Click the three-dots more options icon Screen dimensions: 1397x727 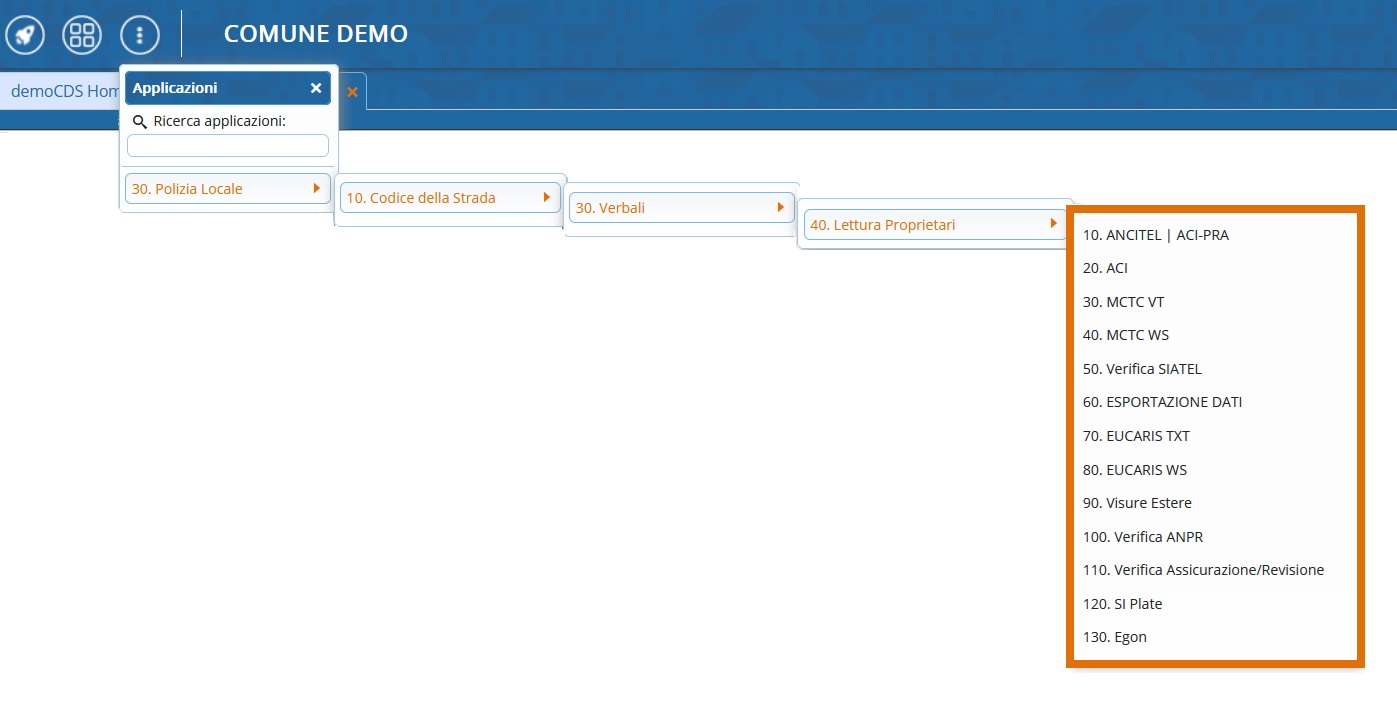(140, 35)
